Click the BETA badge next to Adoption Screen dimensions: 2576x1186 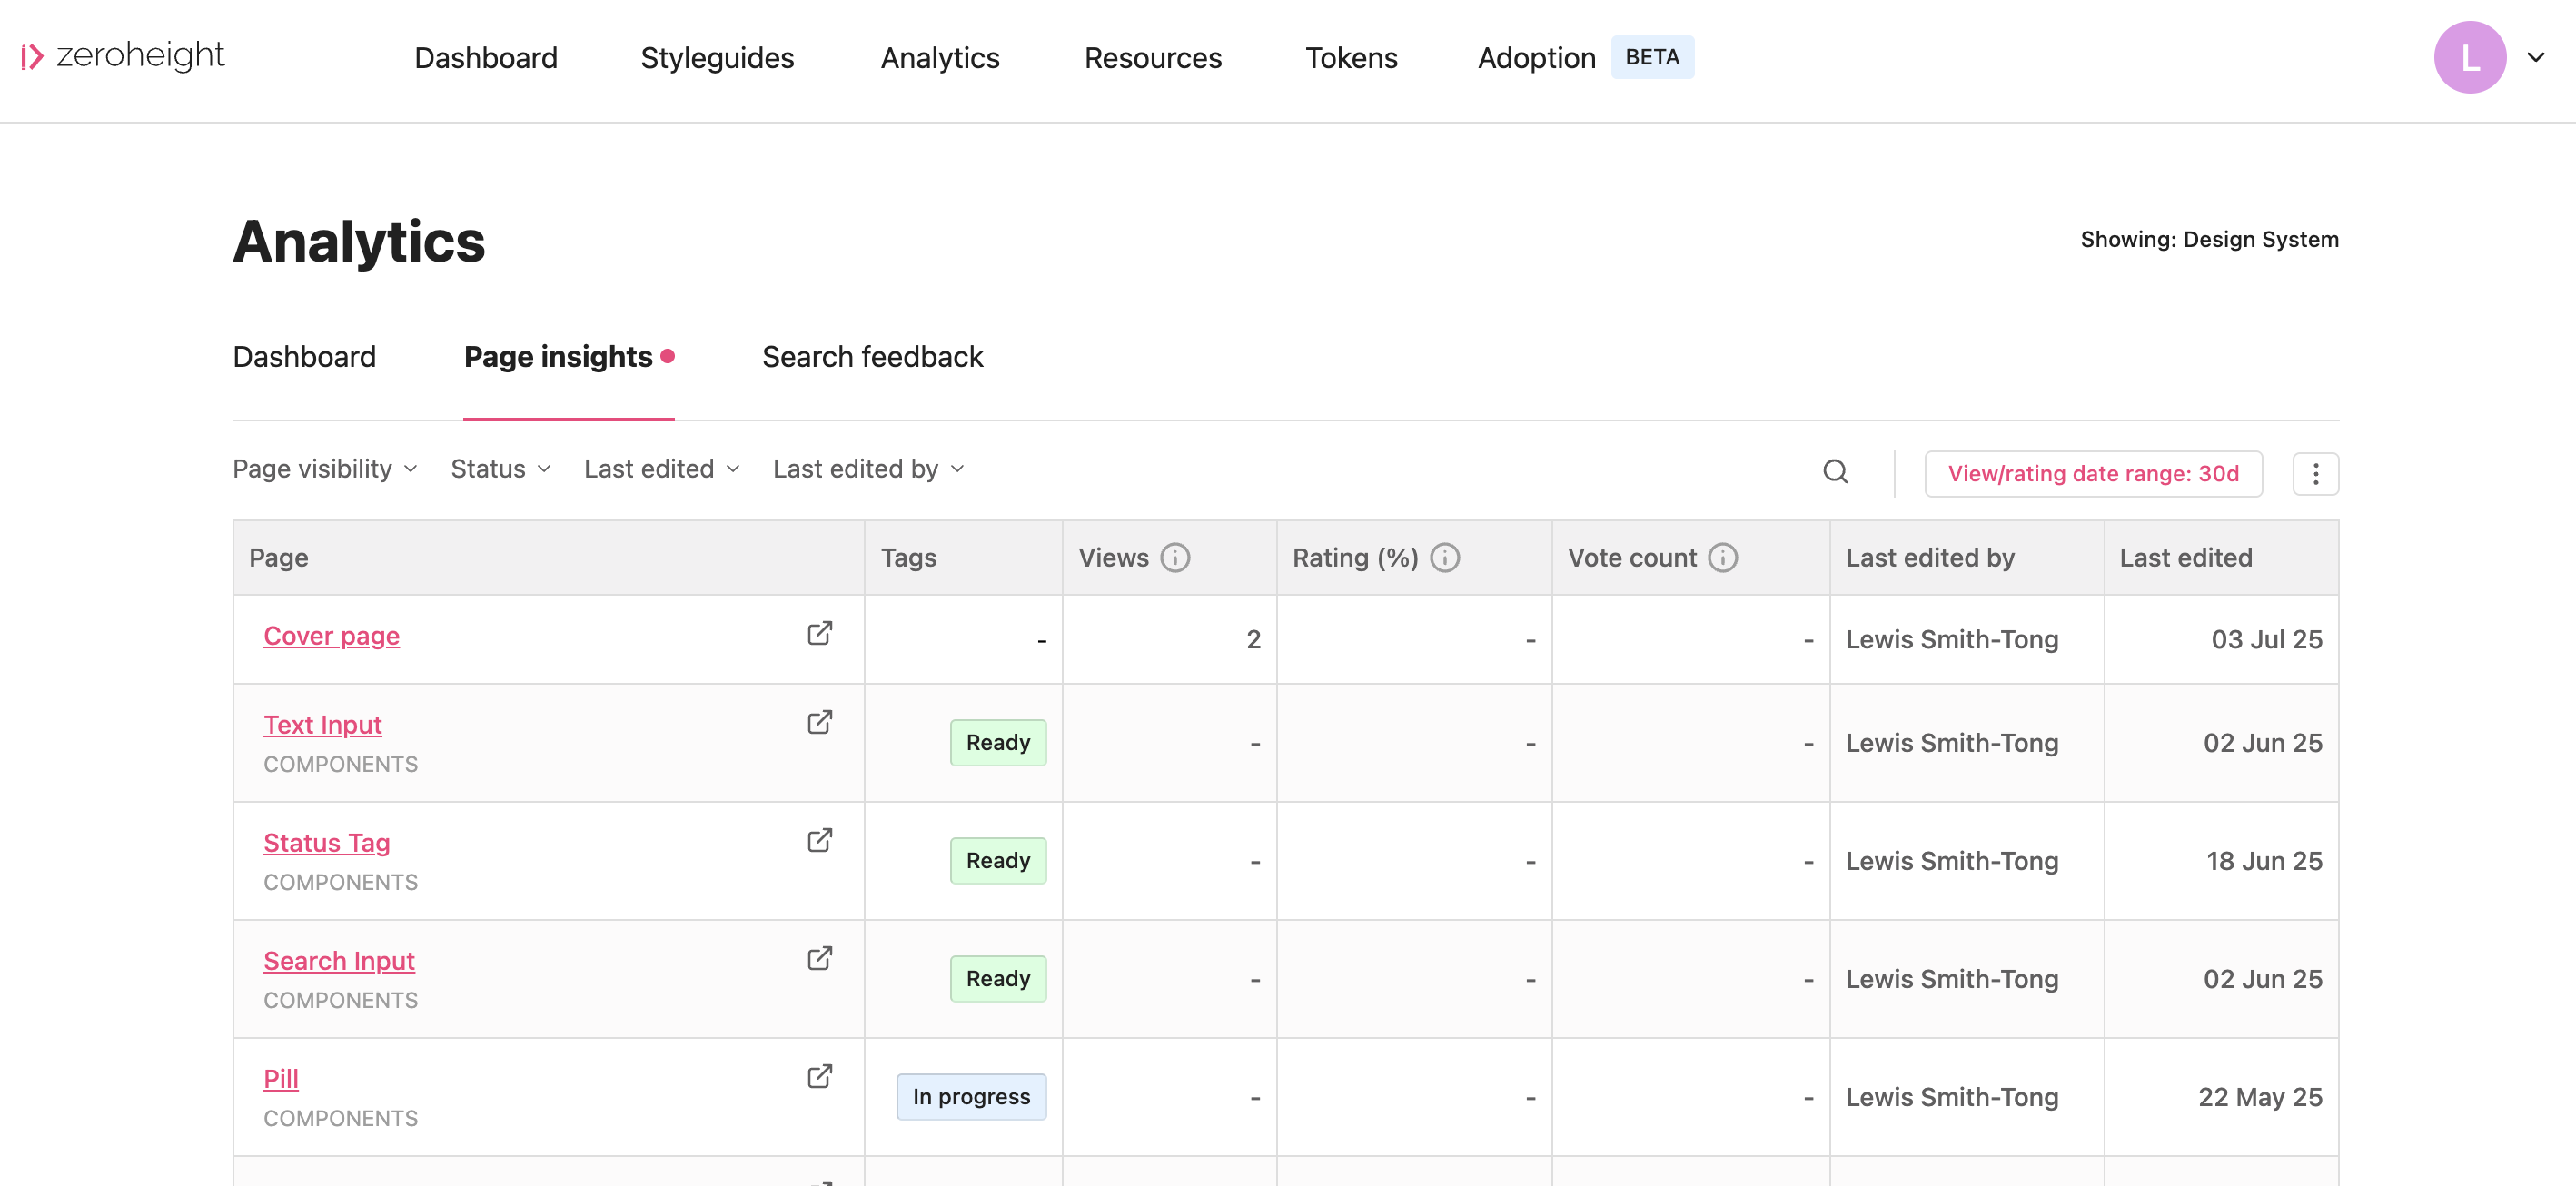click(x=1652, y=57)
